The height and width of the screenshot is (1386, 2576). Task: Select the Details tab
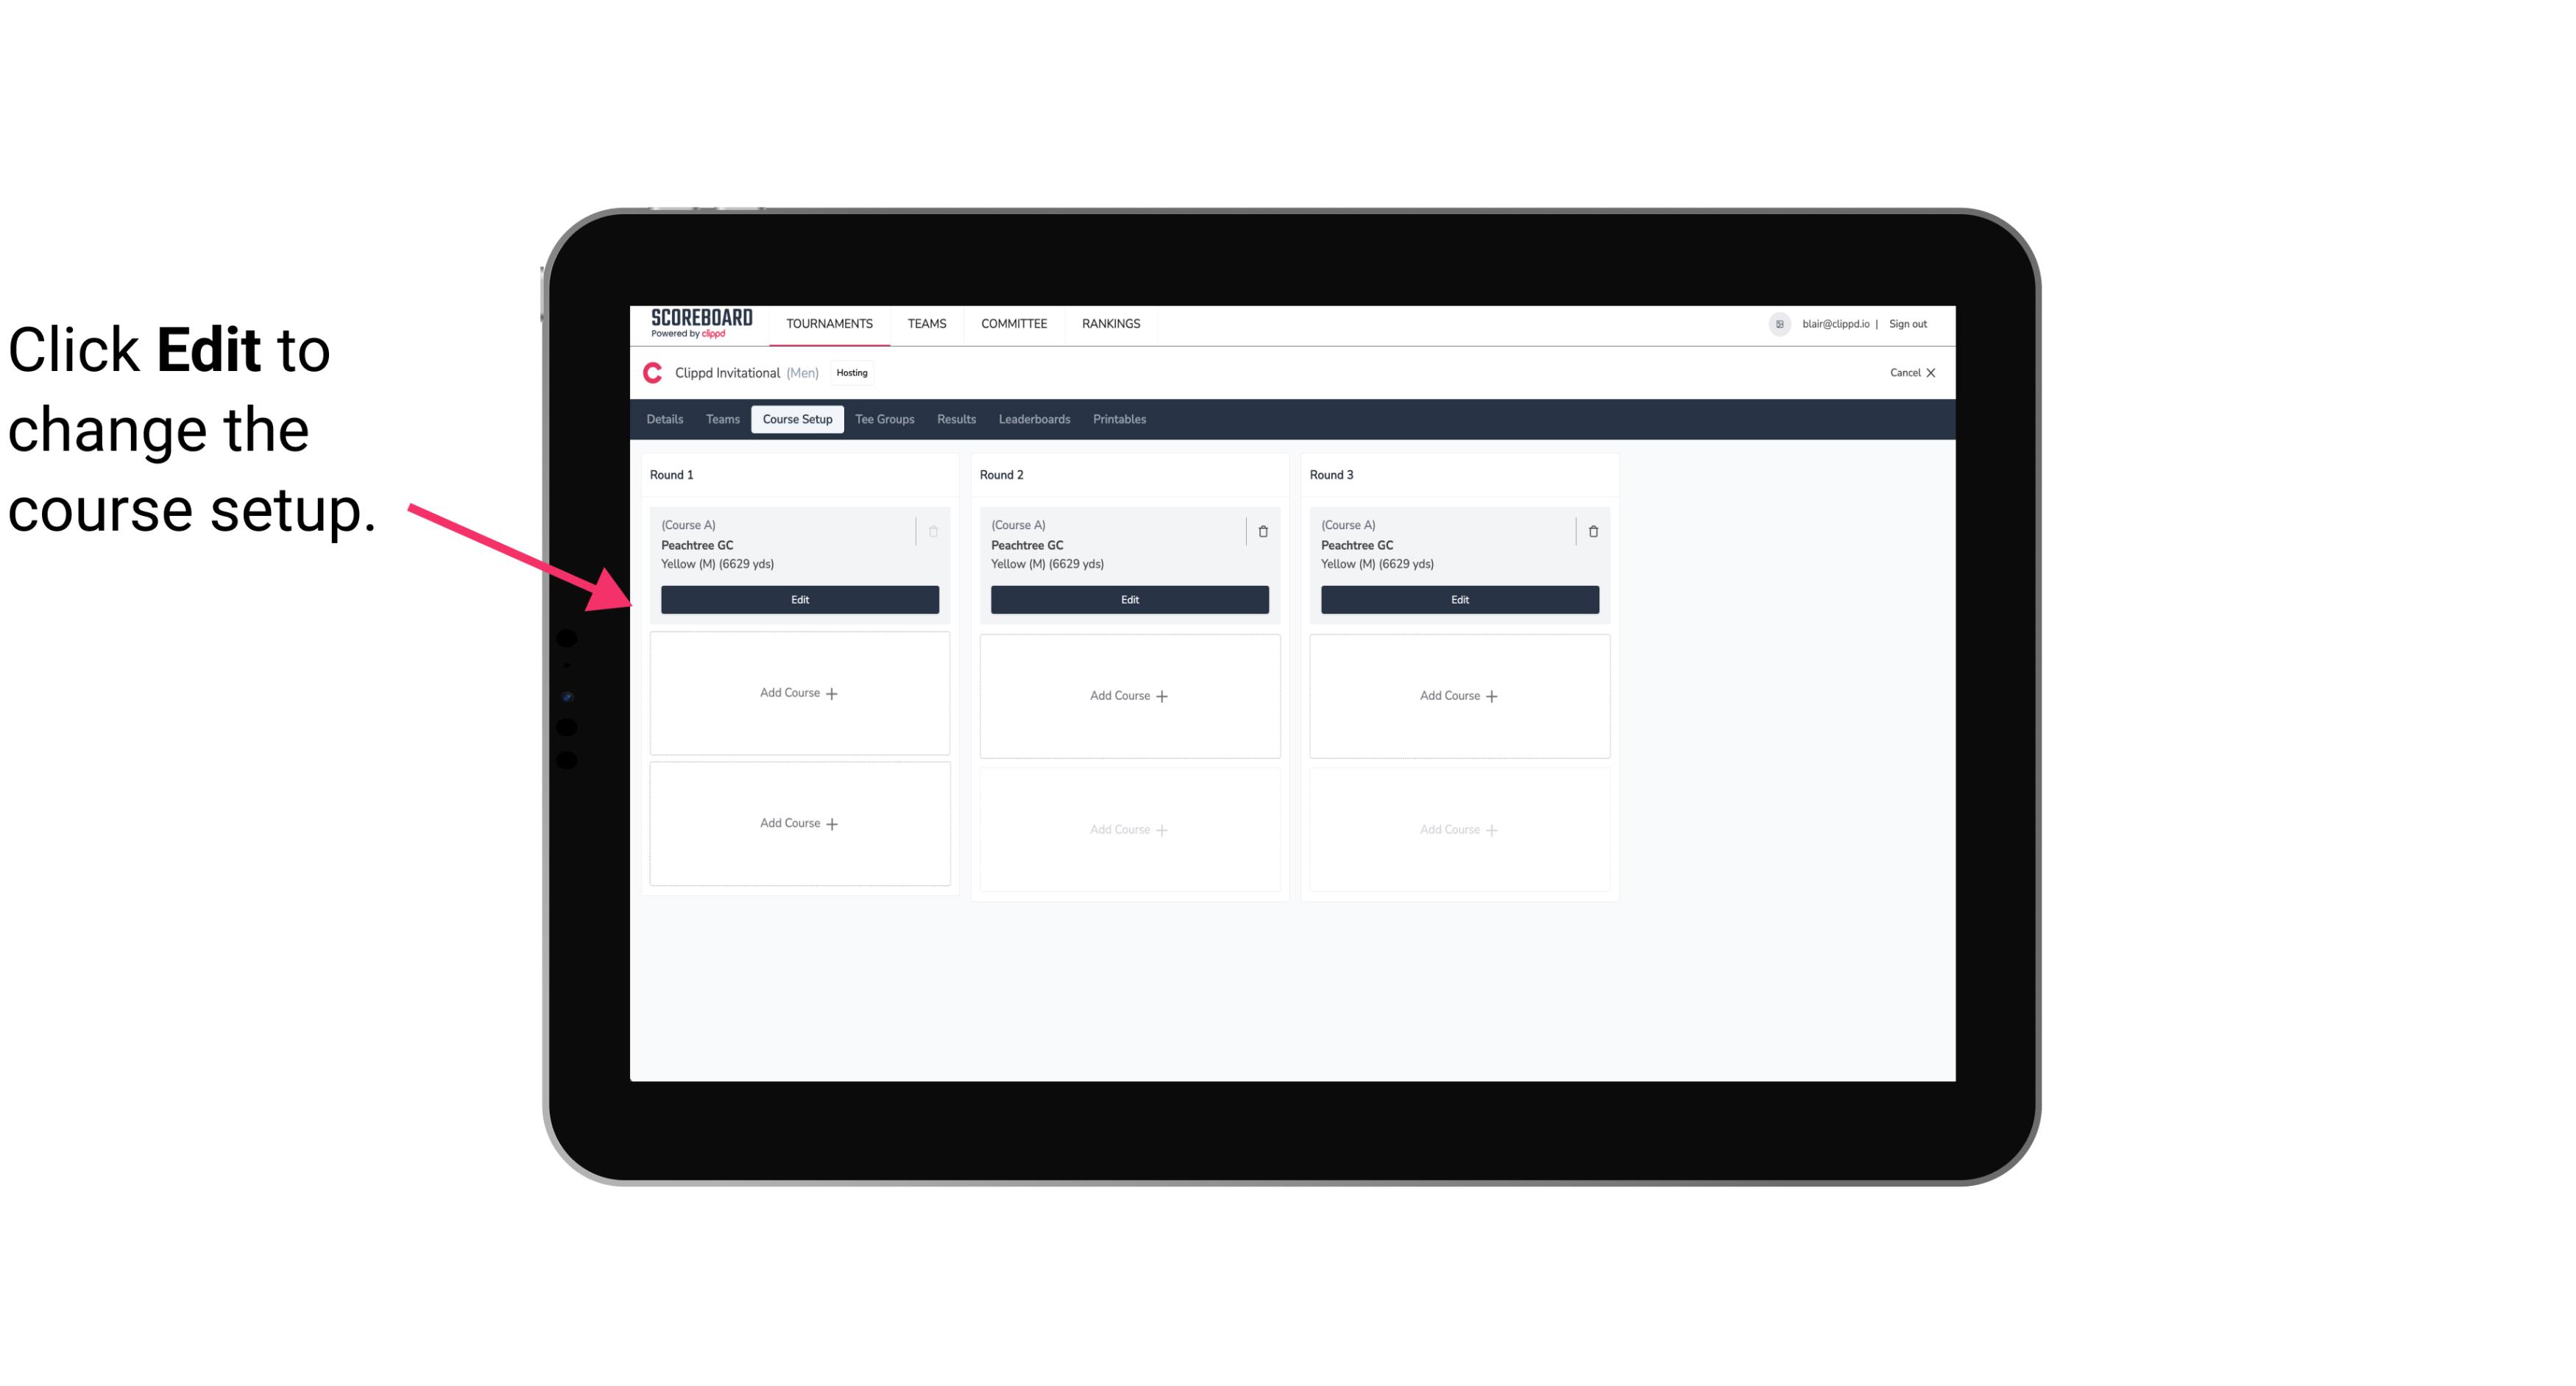(x=665, y=418)
